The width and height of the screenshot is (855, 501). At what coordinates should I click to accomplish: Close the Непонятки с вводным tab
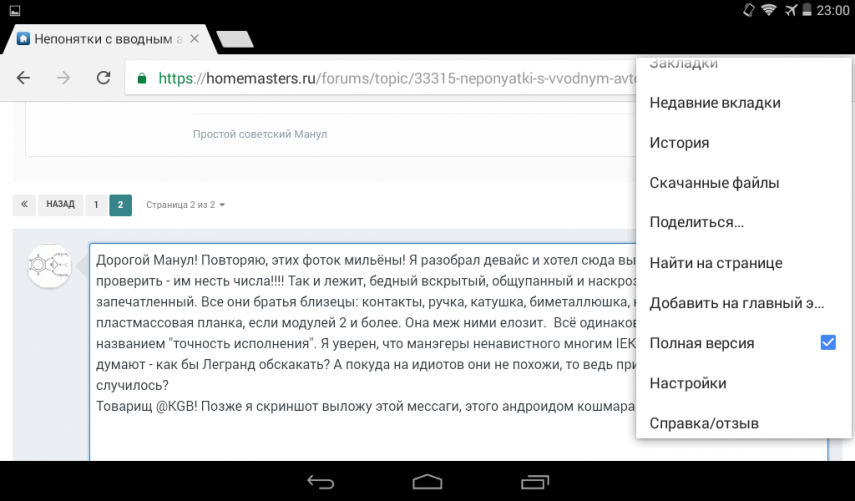tap(194, 39)
